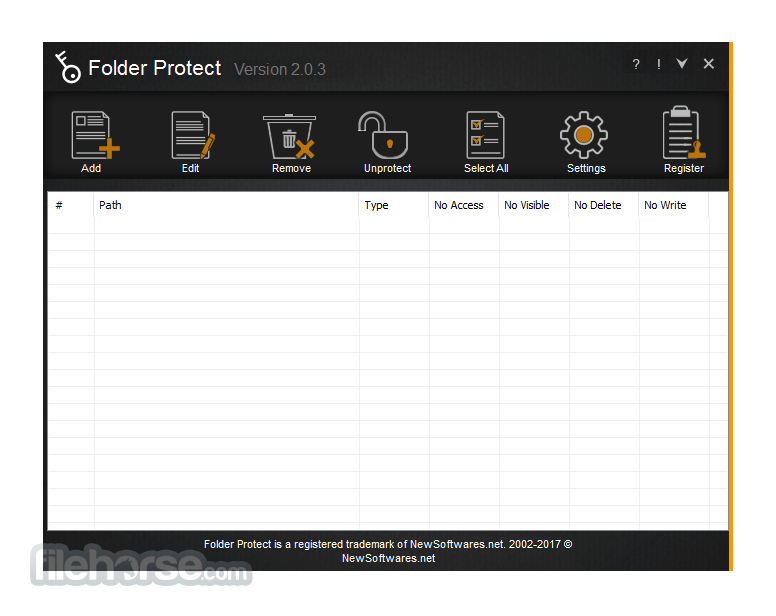Open the Edit item tool

(x=193, y=135)
